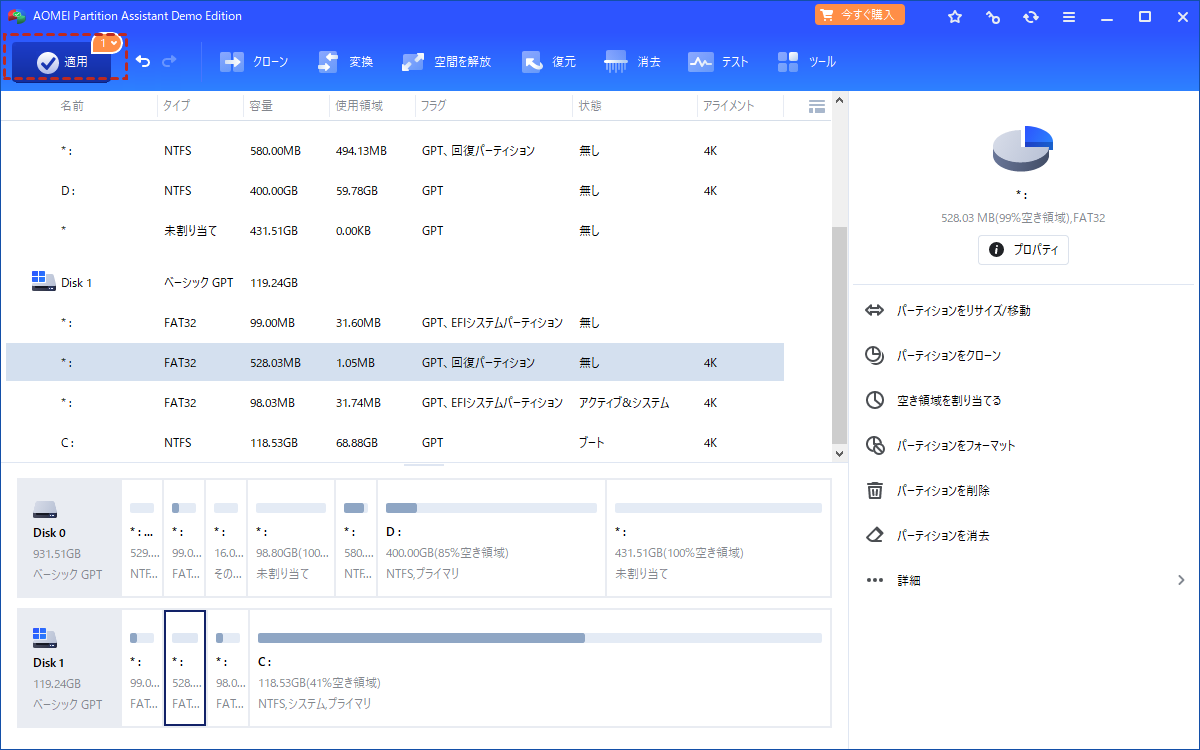The width and height of the screenshot is (1200, 750).
Task: Open the 空間を解放 tool
Action: (x=447, y=62)
